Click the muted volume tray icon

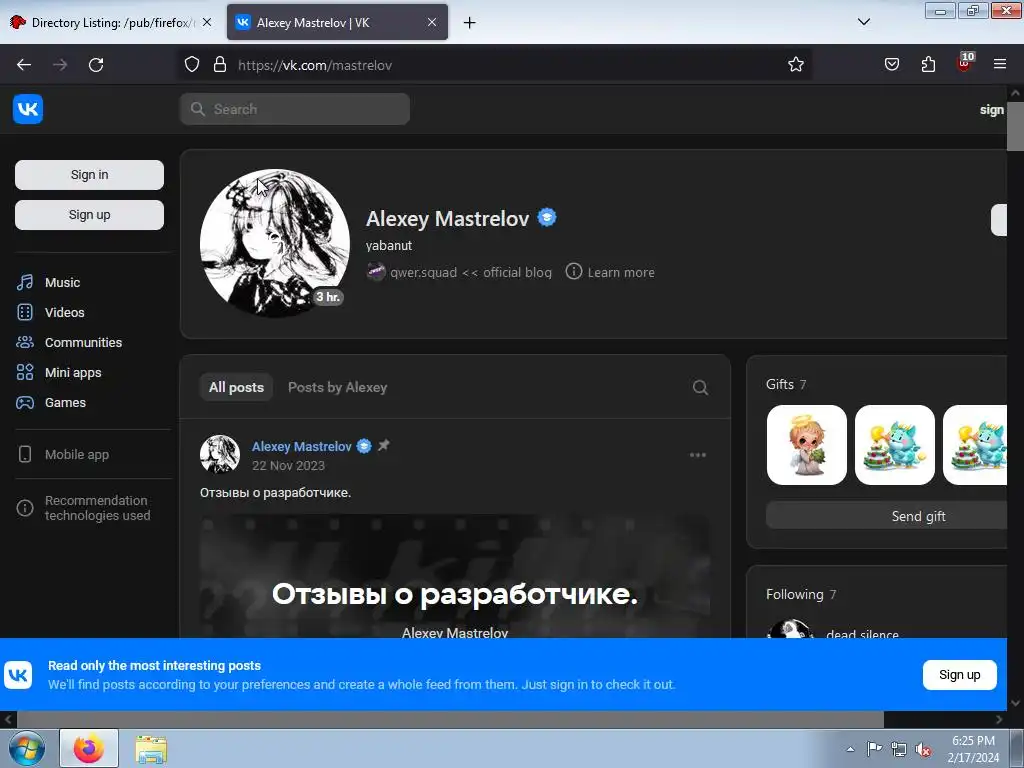pos(923,750)
